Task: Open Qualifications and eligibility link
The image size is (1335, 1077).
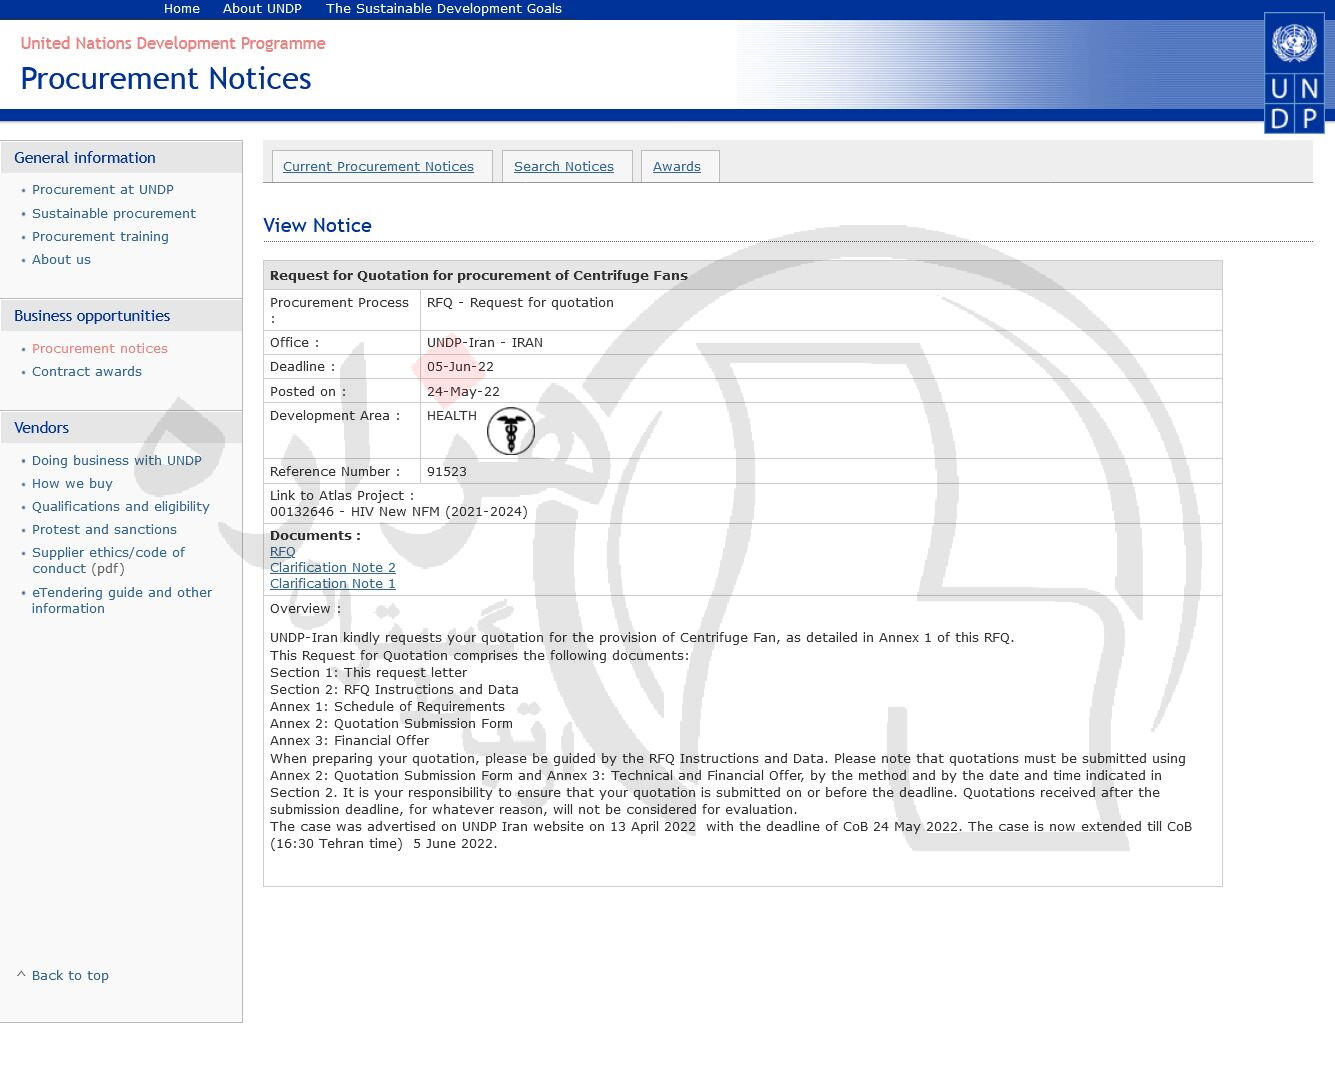Action: (x=121, y=506)
